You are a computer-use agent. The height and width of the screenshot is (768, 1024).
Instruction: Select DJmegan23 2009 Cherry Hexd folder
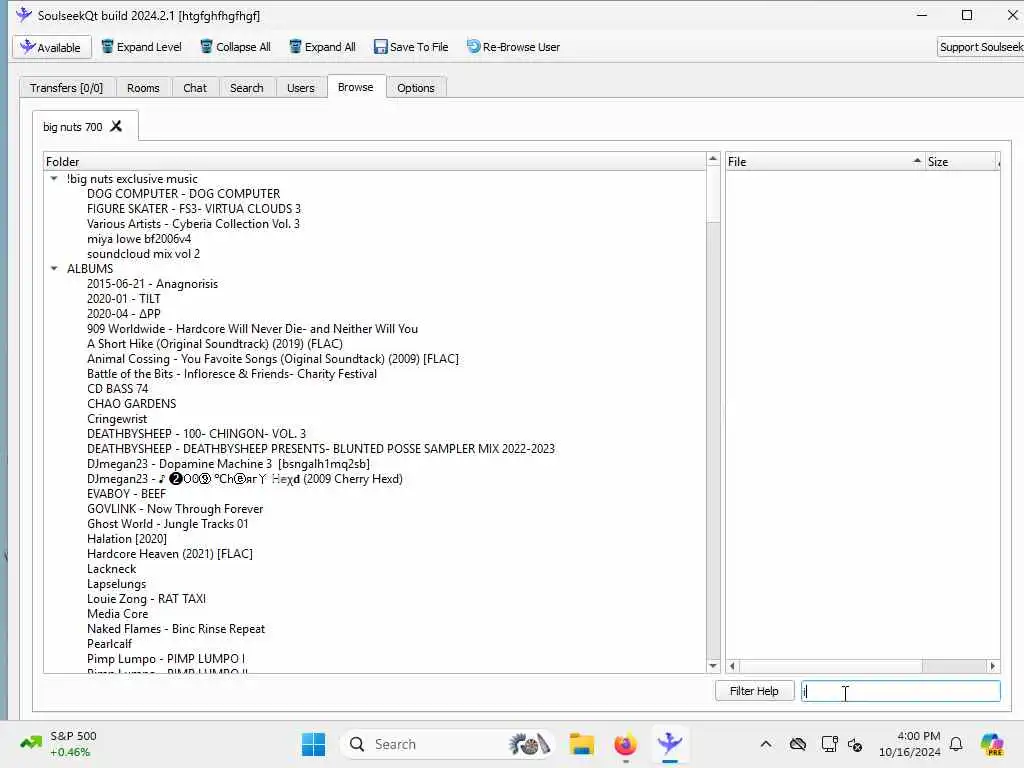click(x=245, y=479)
